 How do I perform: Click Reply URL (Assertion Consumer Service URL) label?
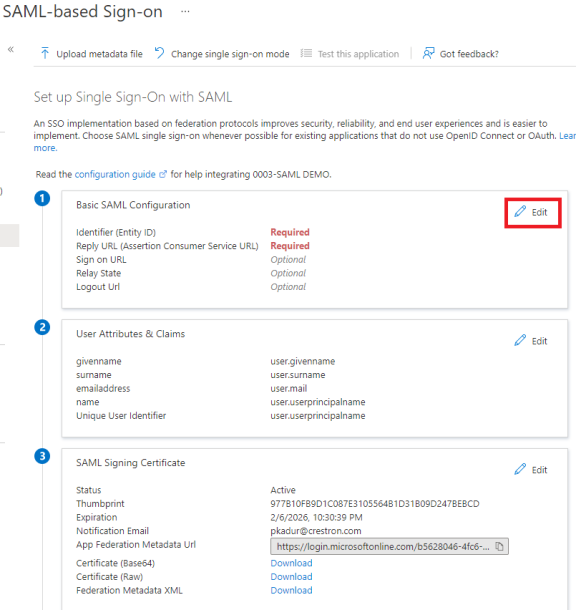click(167, 246)
